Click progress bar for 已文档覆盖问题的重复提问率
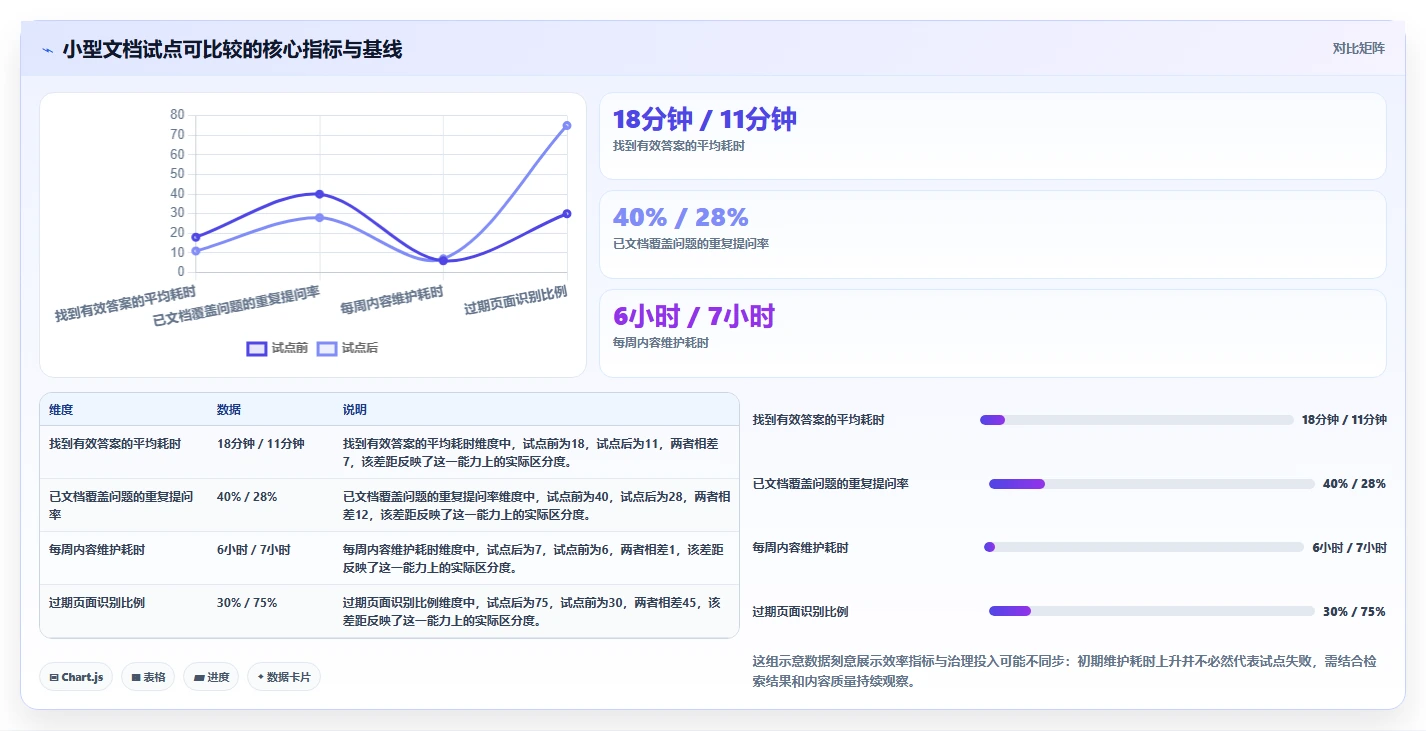 point(1152,484)
